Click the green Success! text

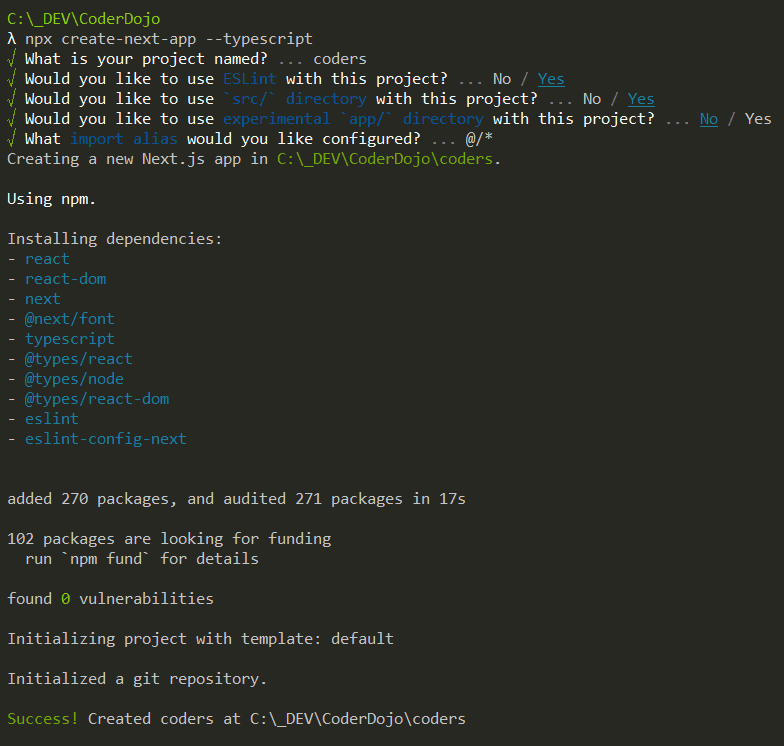click(43, 719)
